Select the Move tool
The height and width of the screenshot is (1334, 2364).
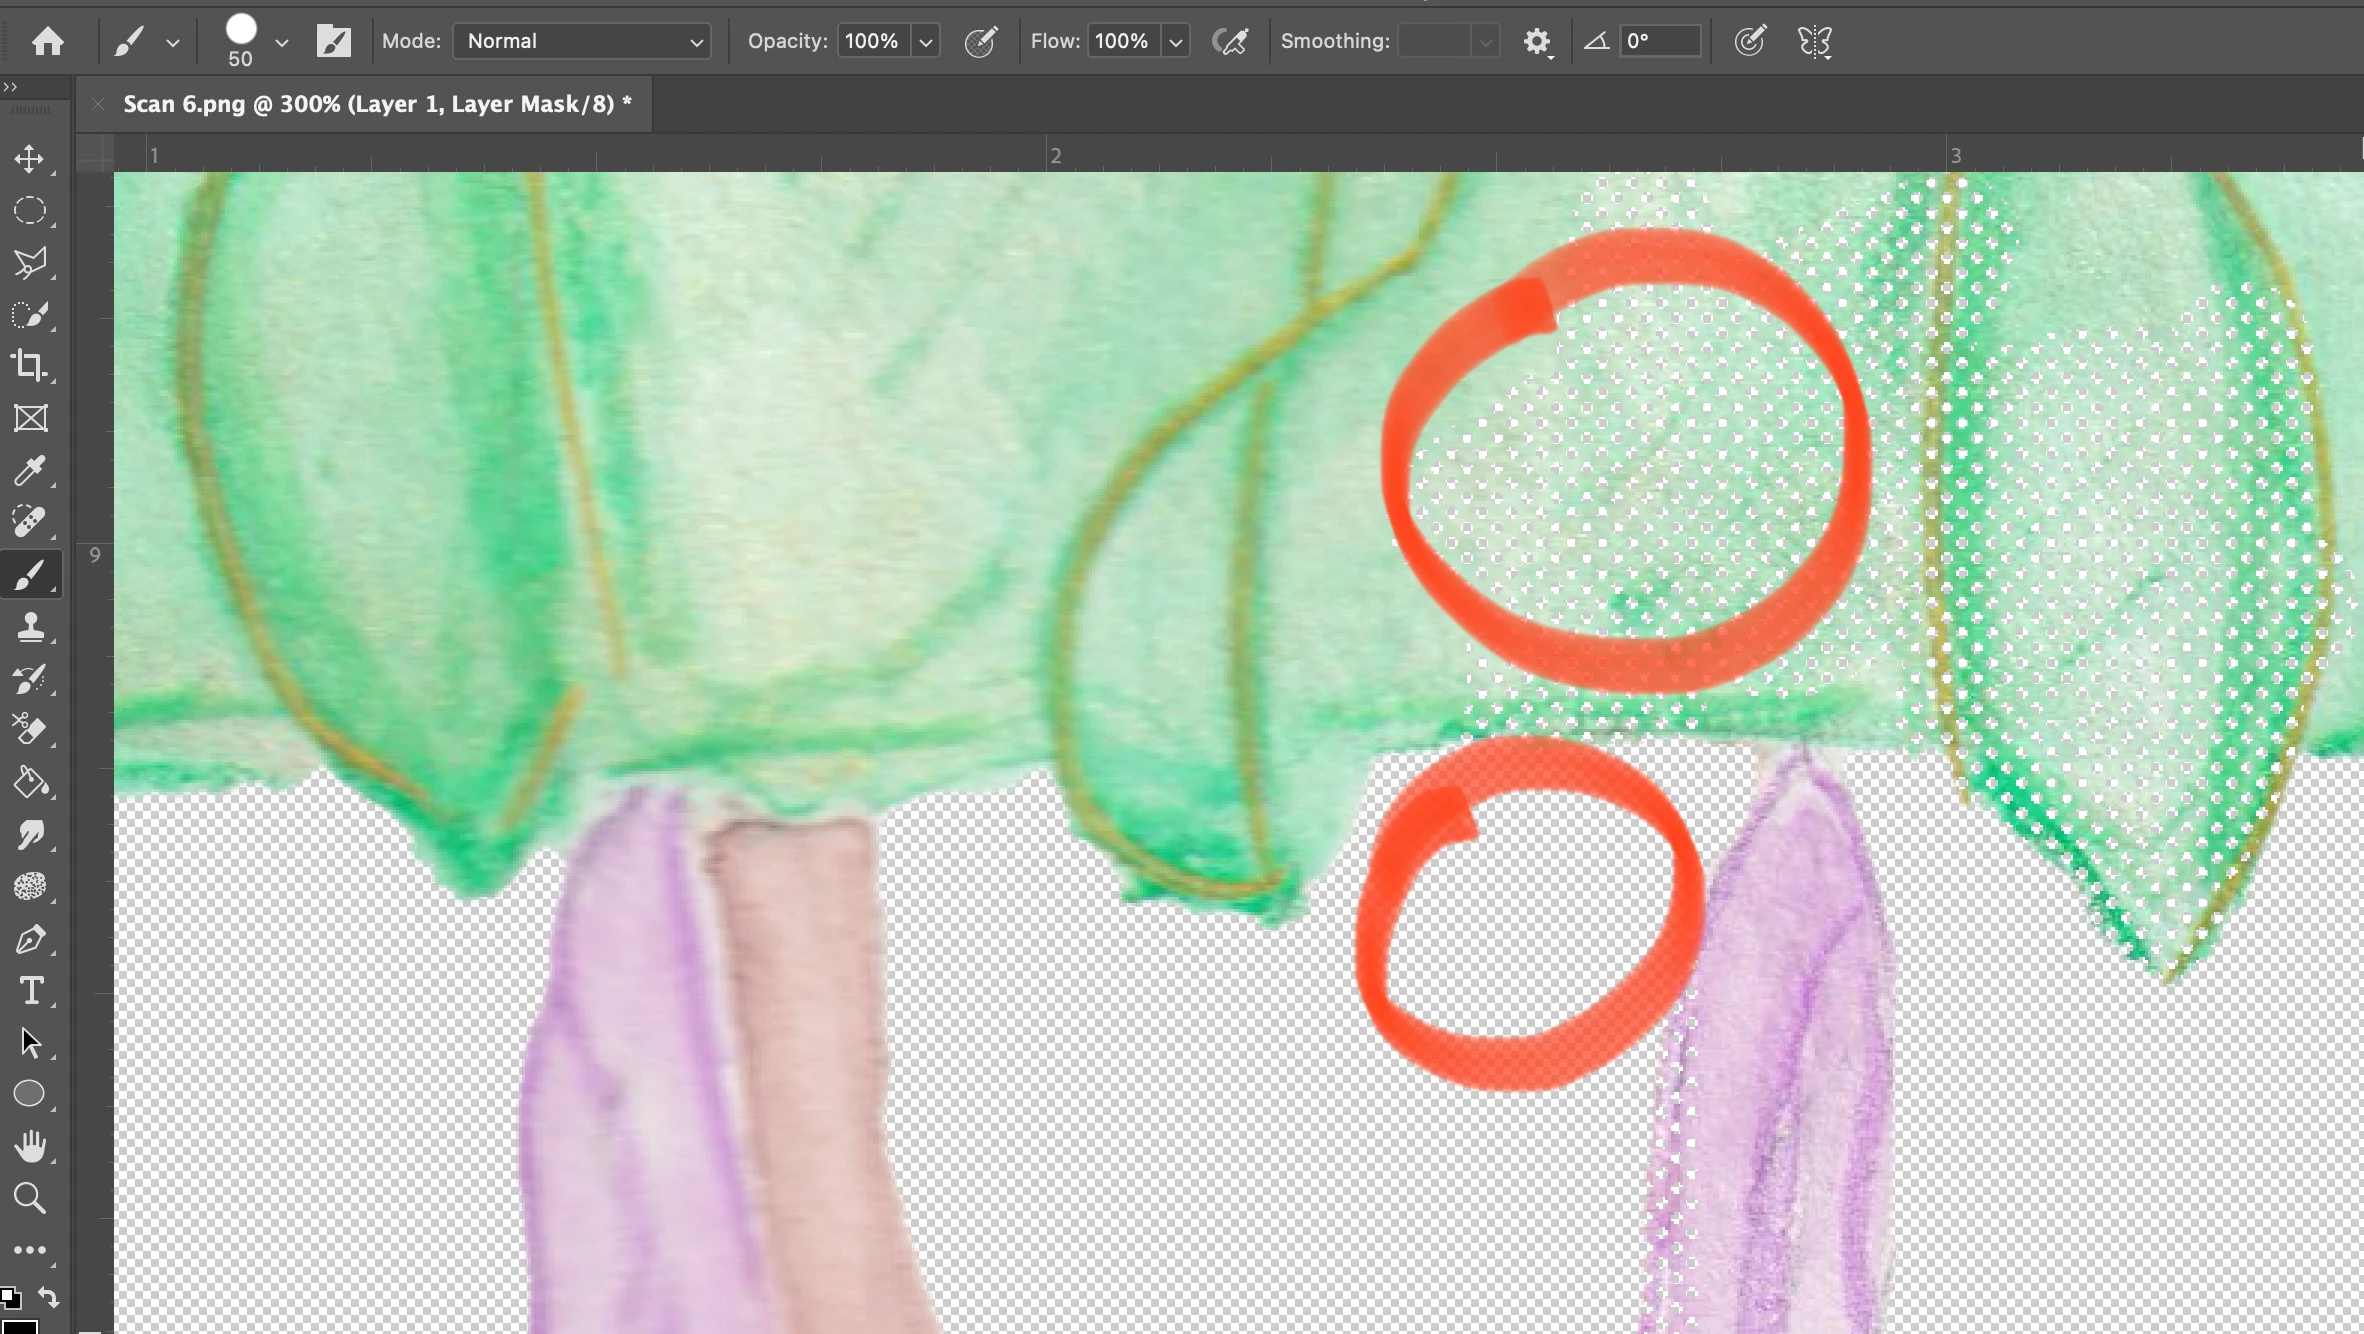click(x=29, y=159)
